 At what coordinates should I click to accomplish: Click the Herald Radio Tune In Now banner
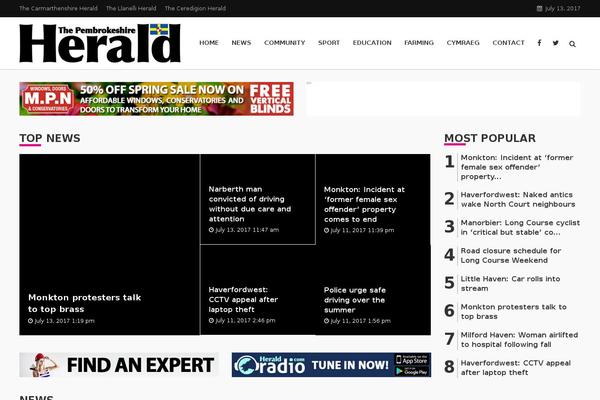pyautogui.click(x=331, y=365)
